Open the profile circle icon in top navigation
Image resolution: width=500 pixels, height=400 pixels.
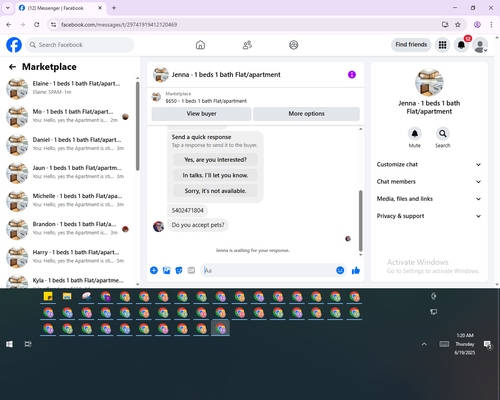294,45
